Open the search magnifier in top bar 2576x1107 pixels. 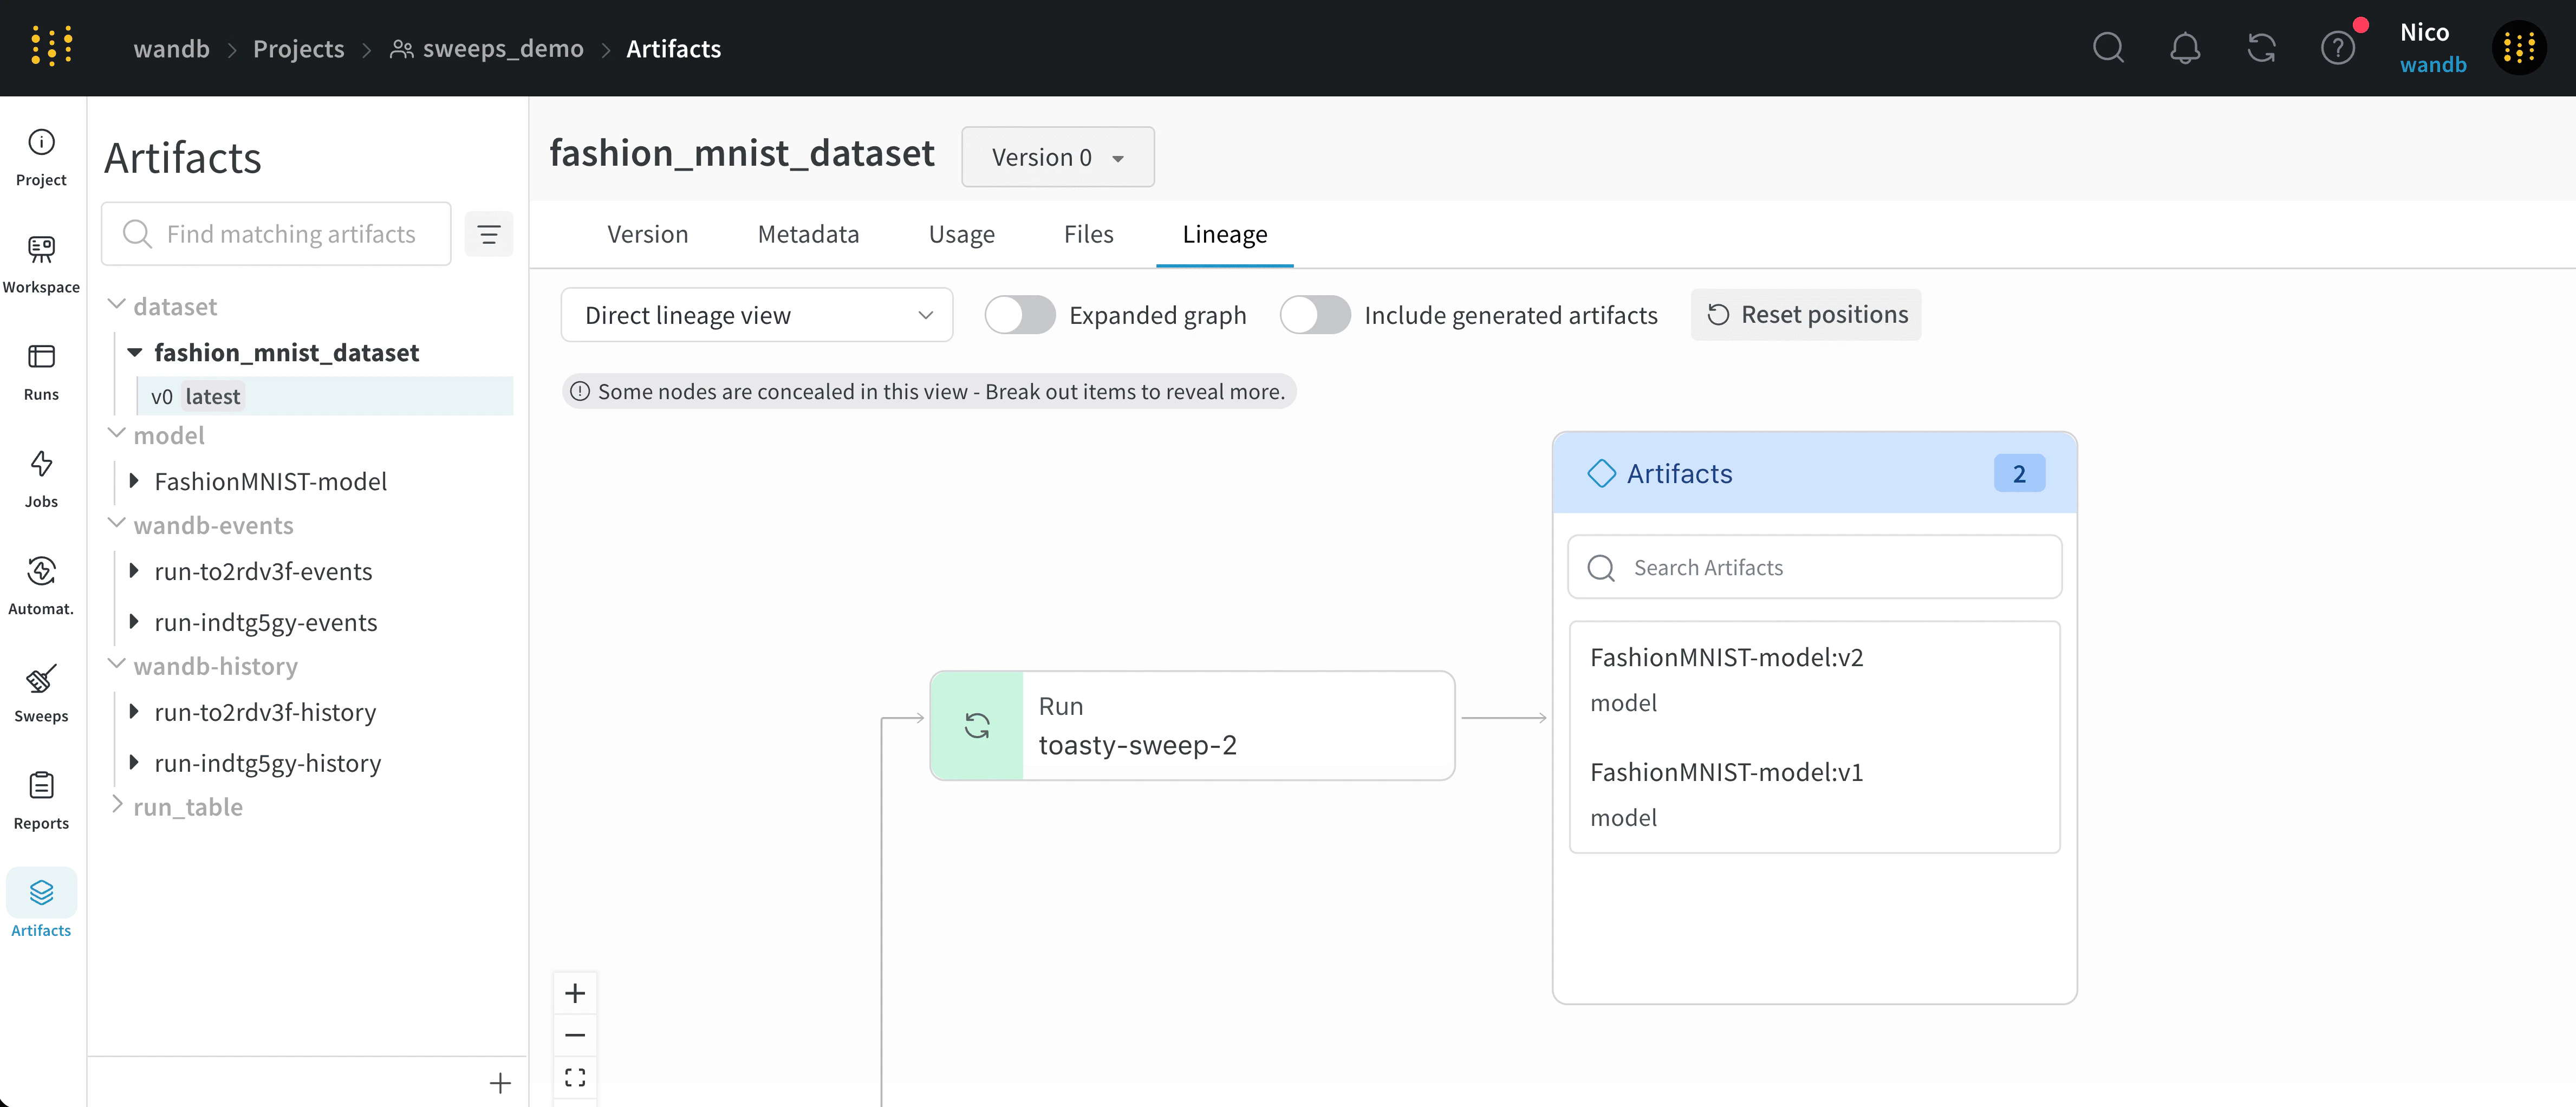click(x=2108, y=47)
